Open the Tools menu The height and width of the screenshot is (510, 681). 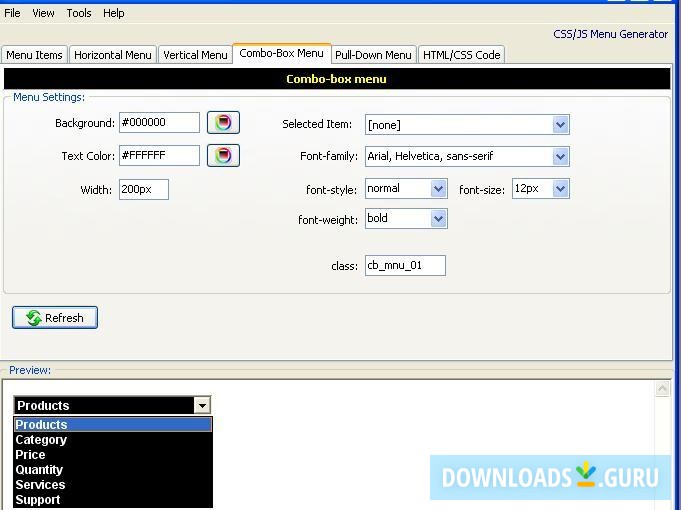[x=79, y=13]
